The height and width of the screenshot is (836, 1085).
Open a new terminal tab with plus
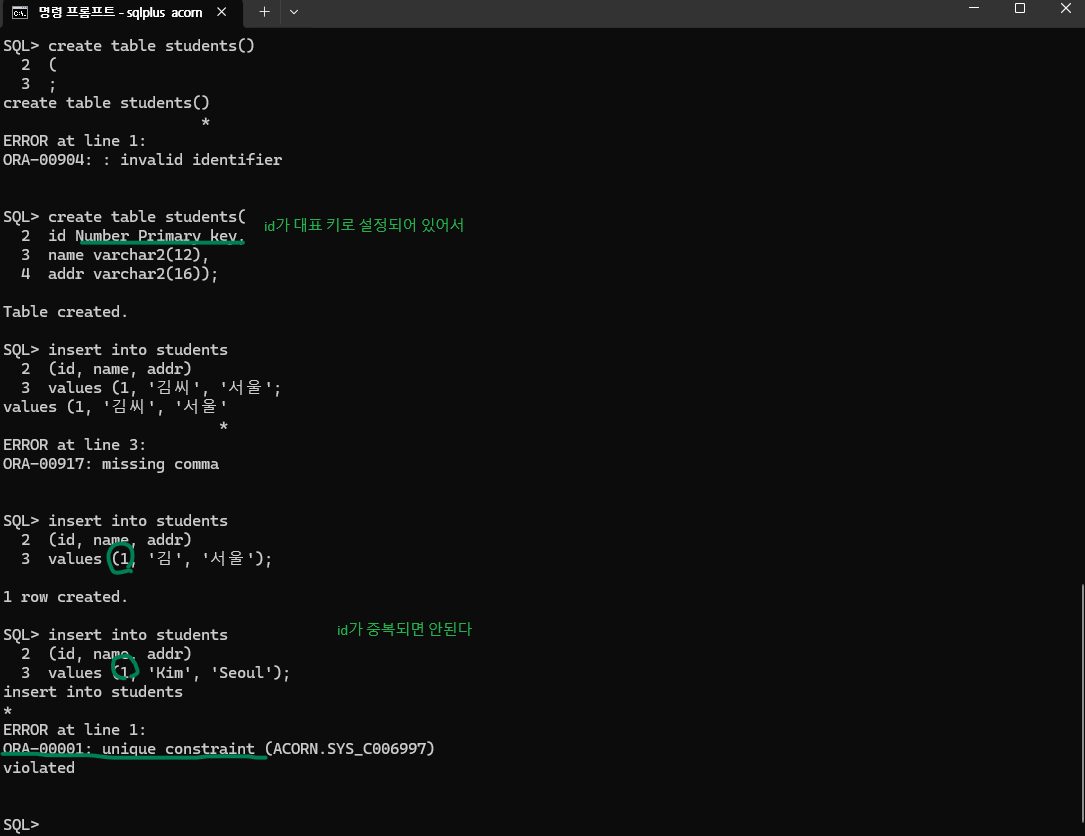(x=264, y=12)
